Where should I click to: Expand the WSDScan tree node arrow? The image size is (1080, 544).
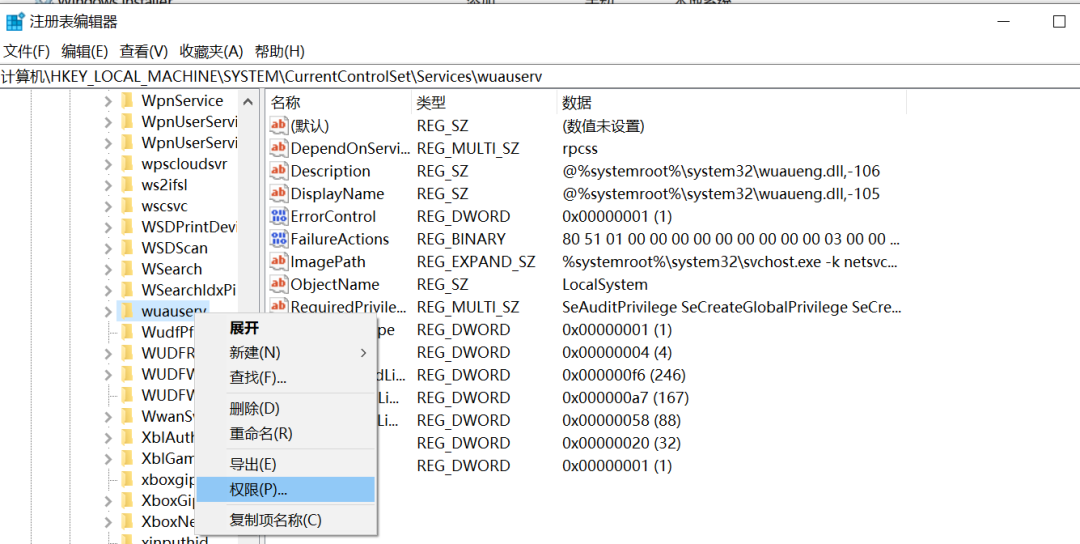pyautogui.click(x=108, y=248)
